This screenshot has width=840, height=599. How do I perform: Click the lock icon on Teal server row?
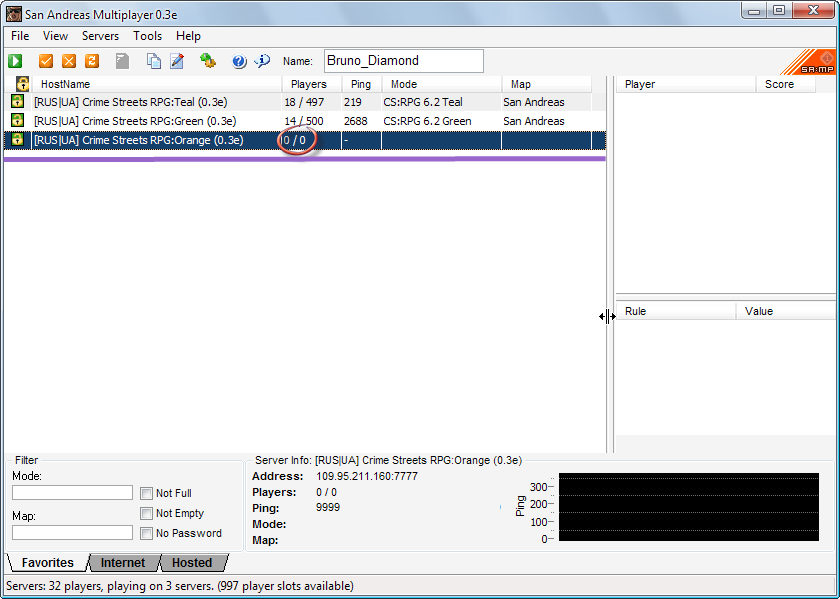(x=17, y=101)
